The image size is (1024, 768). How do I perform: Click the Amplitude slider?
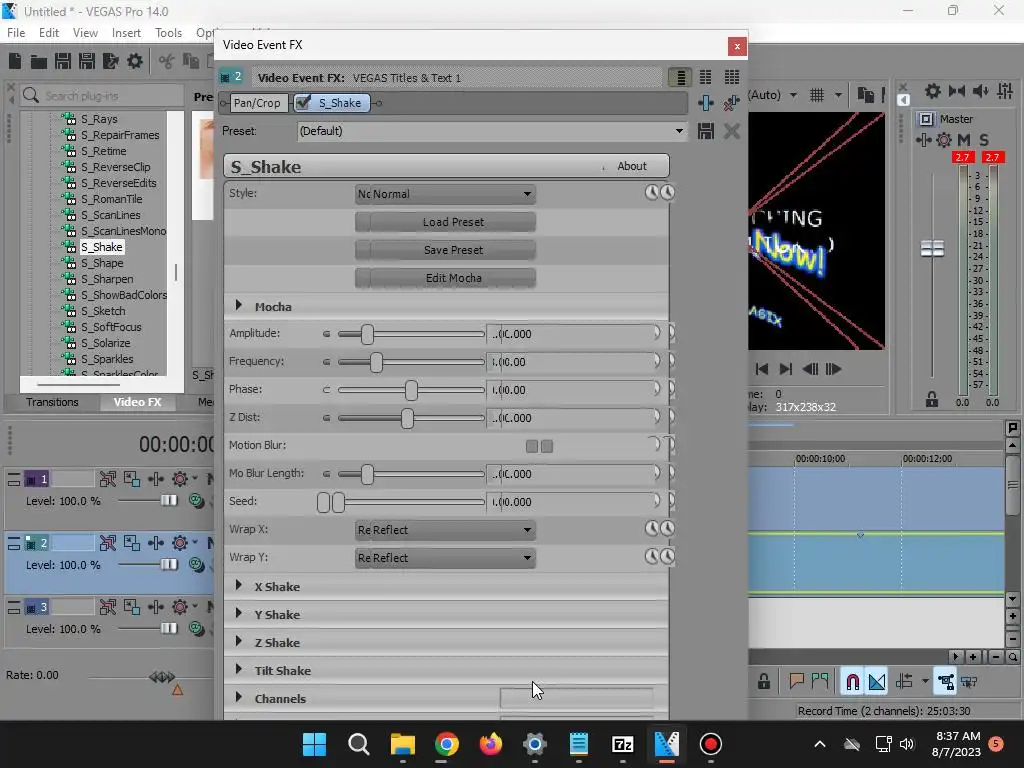(x=411, y=334)
